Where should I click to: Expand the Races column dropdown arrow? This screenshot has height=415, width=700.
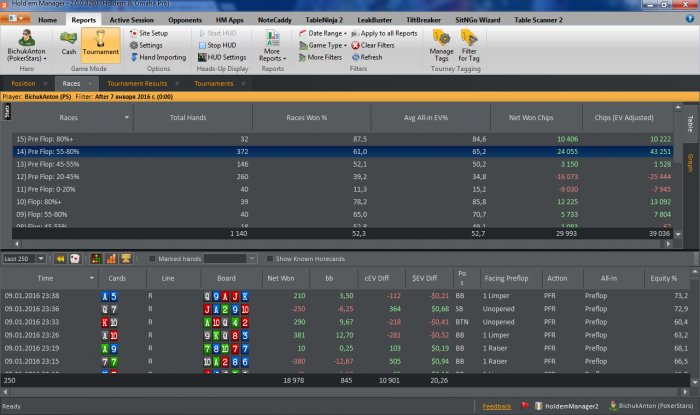pyautogui.click(x=127, y=117)
